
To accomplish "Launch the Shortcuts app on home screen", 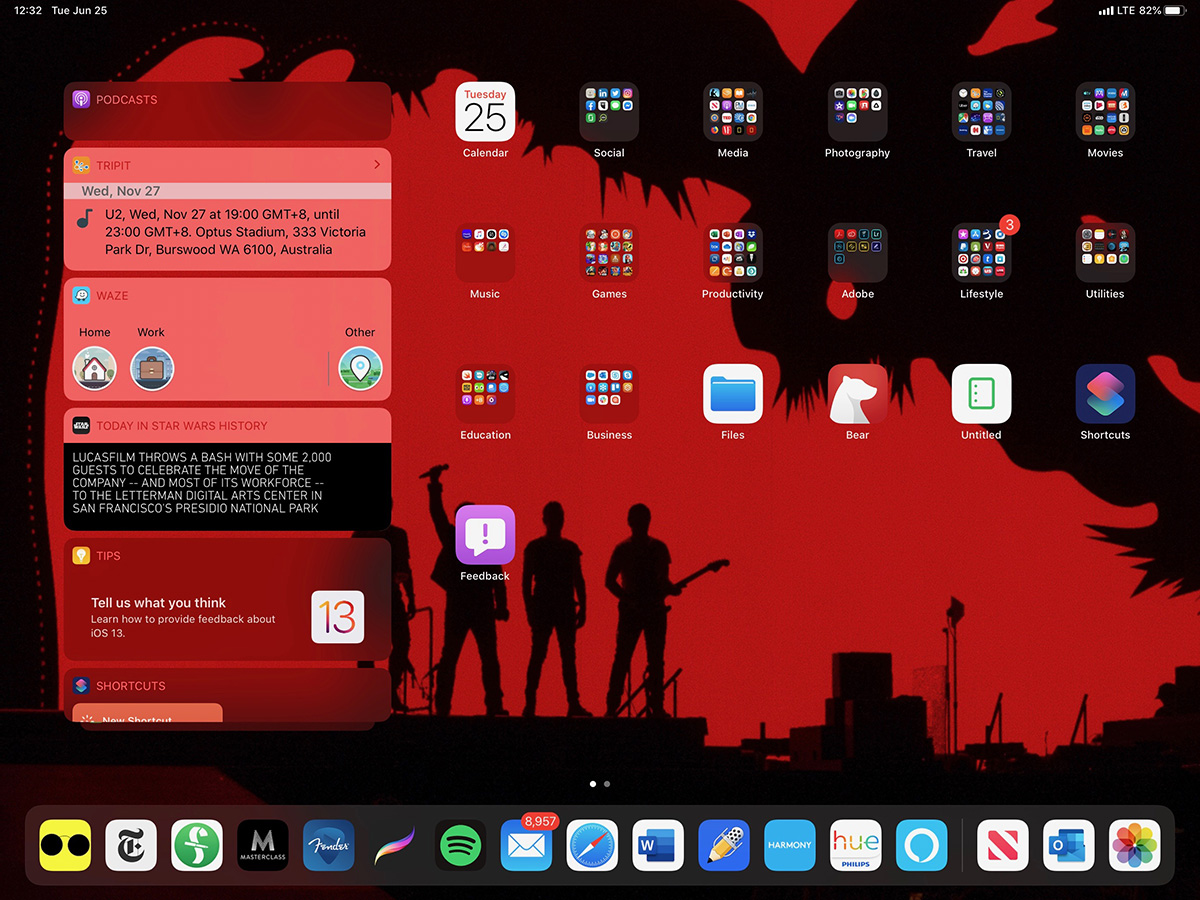I will point(1105,393).
